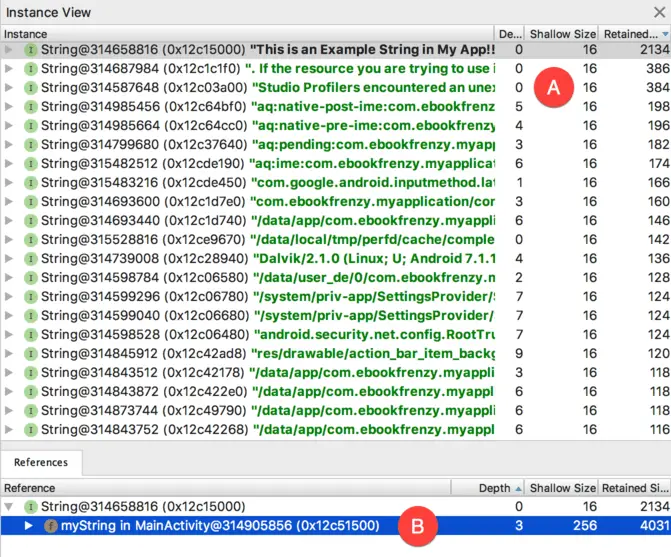Select "/data/user_de/0/com.ebookfrenzy.n" string value
The height and width of the screenshot is (557, 671).
click(374, 278)
